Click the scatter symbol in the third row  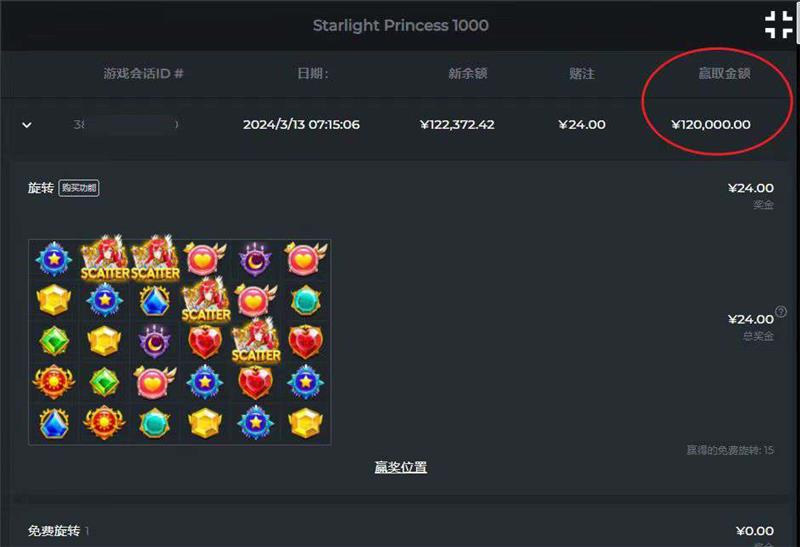click(x=256, y=340)
